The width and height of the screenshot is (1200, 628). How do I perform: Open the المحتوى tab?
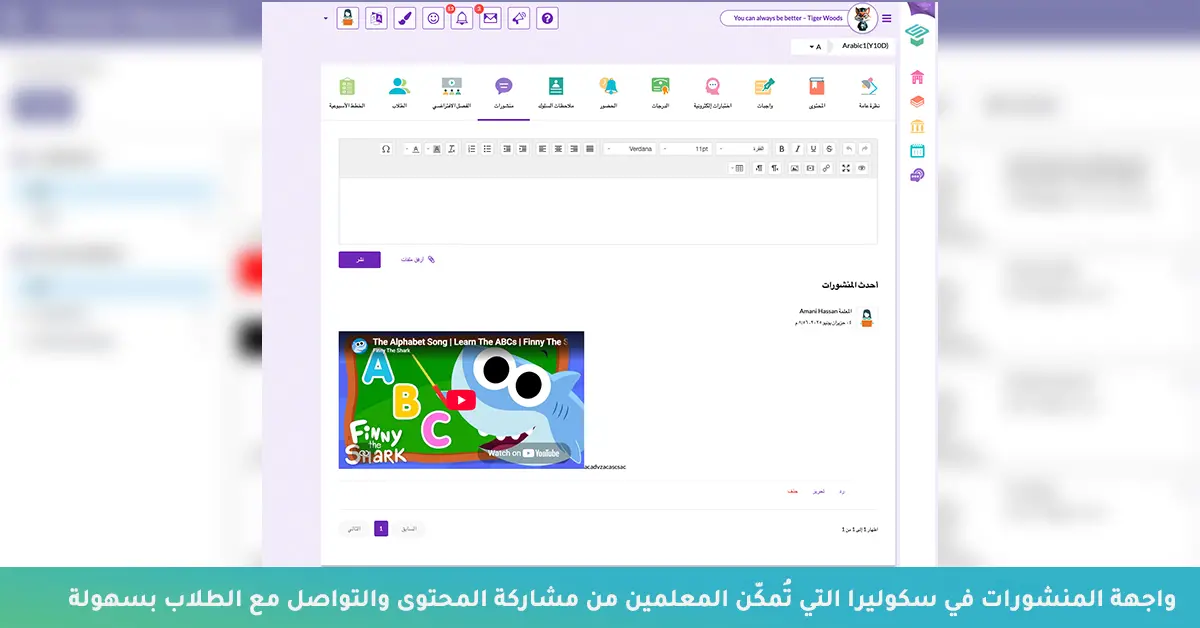(x=816, y=93)
